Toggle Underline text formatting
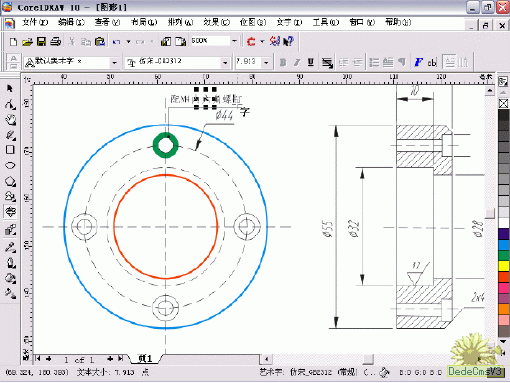Viewport: 510px width, 383px height. point(311,62)
